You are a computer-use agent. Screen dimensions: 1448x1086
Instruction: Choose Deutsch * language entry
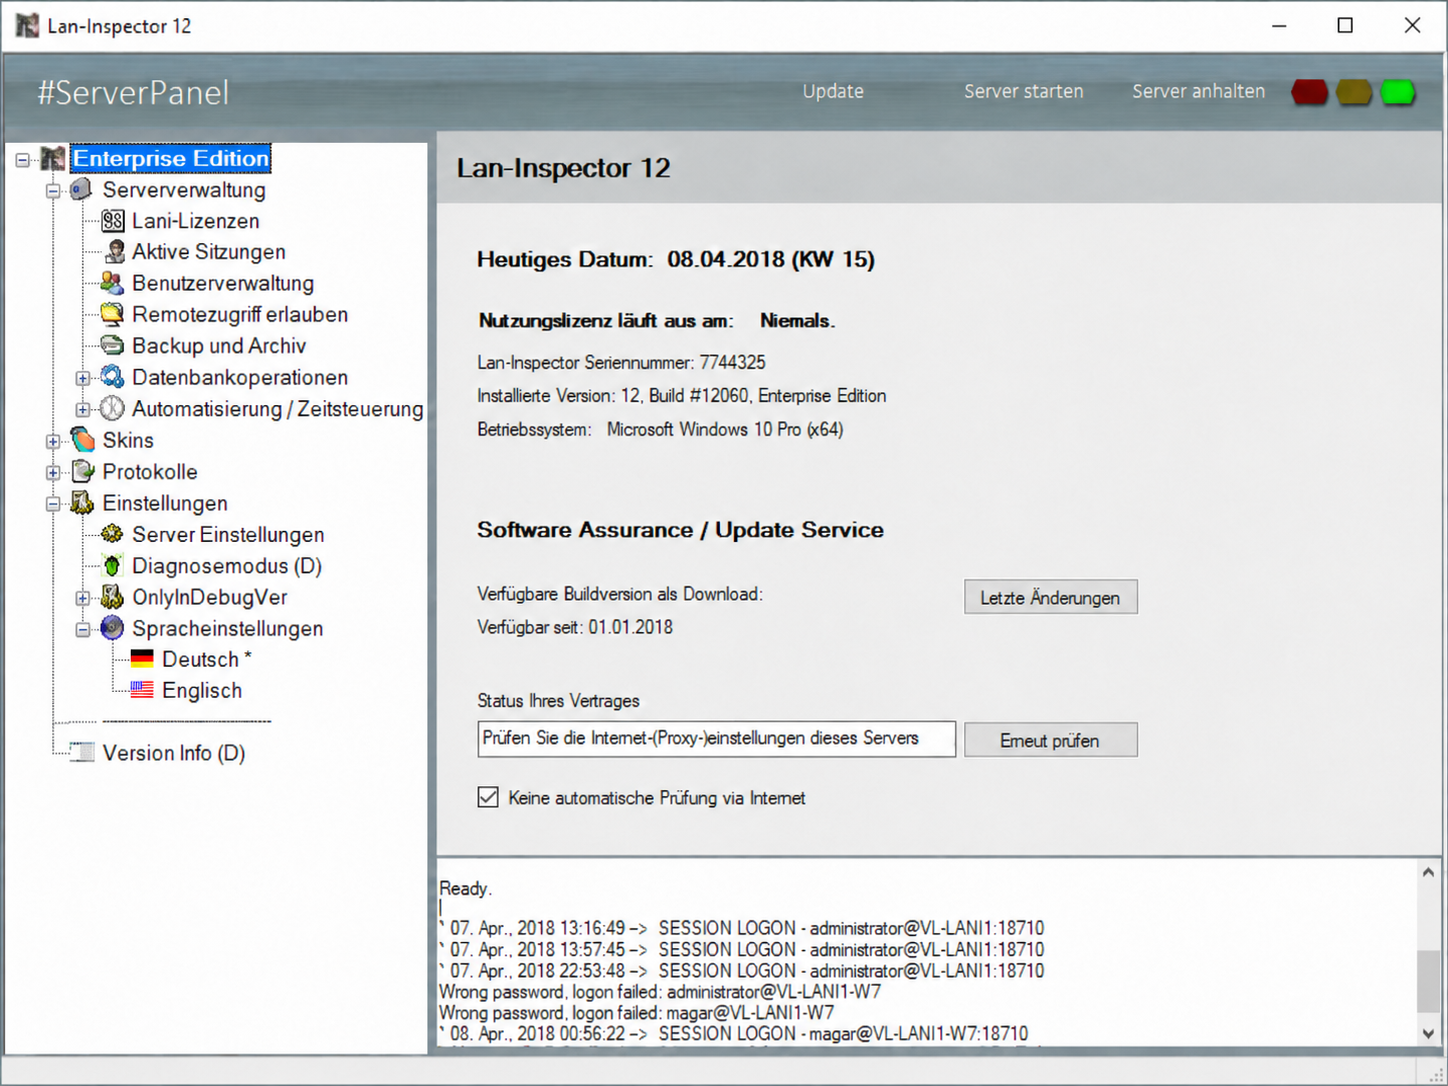tap(207, 659)
